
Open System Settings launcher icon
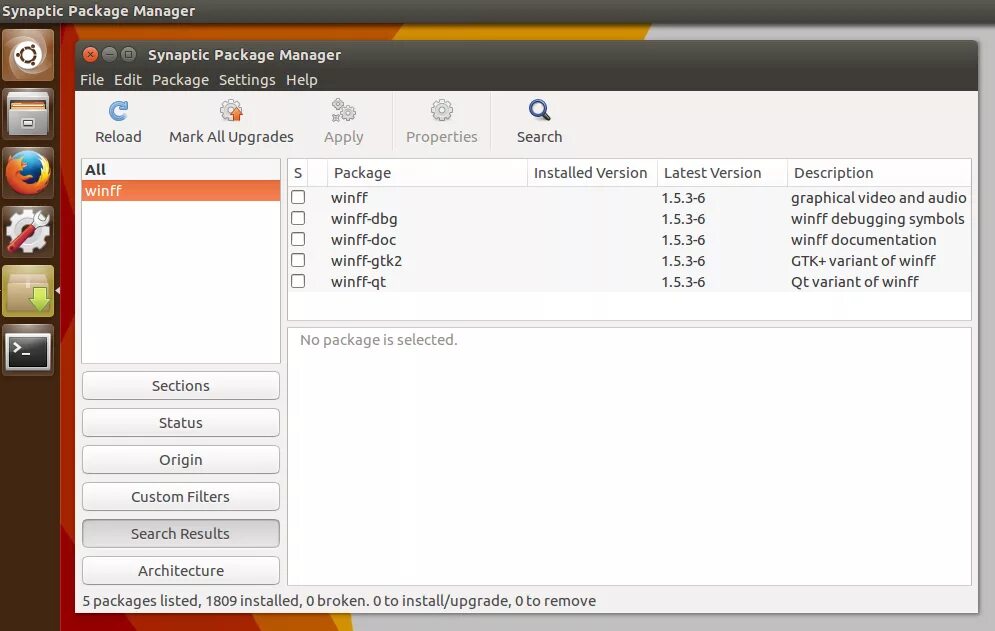pos(28,232)
